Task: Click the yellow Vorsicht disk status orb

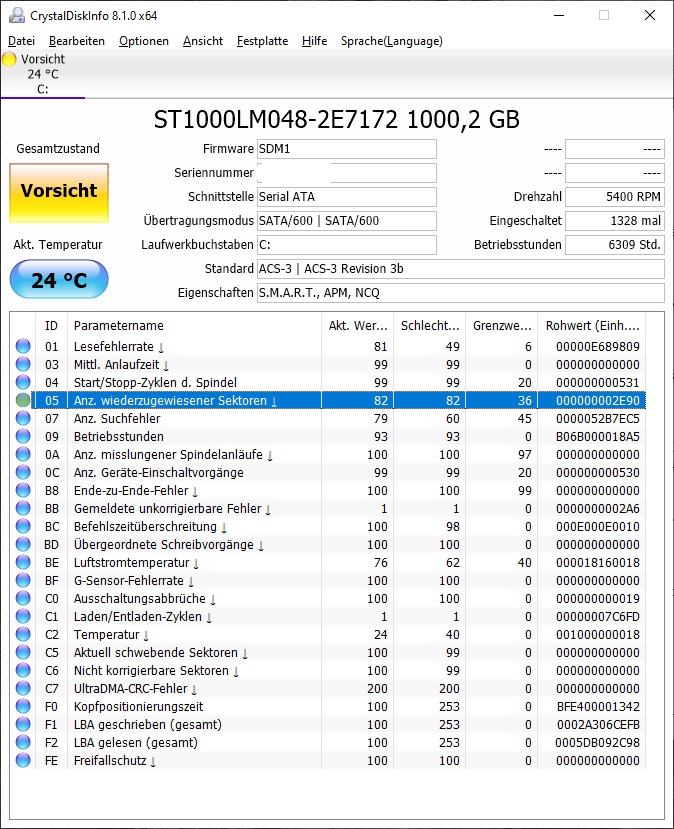Action: point(10,59)
